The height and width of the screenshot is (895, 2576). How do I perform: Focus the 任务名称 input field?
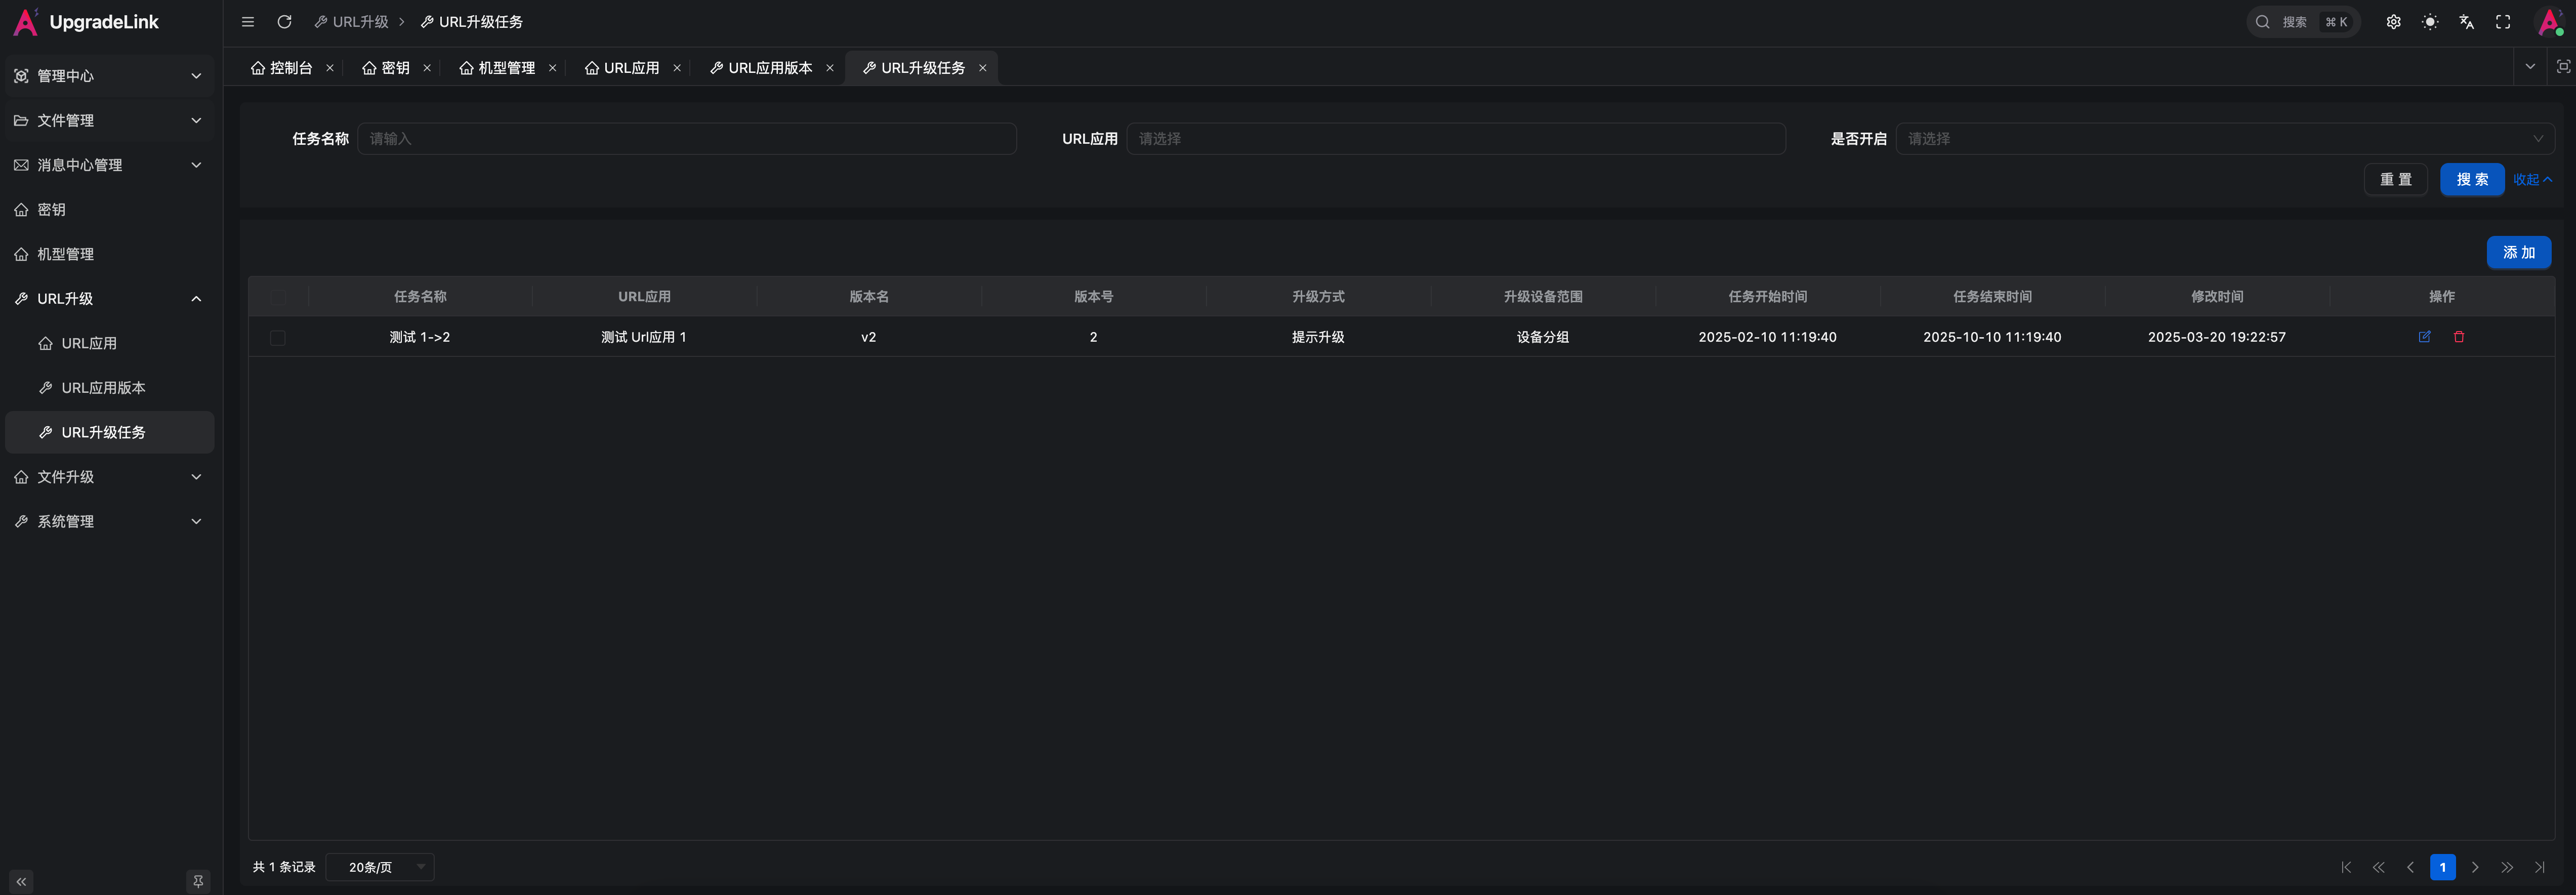687,139
